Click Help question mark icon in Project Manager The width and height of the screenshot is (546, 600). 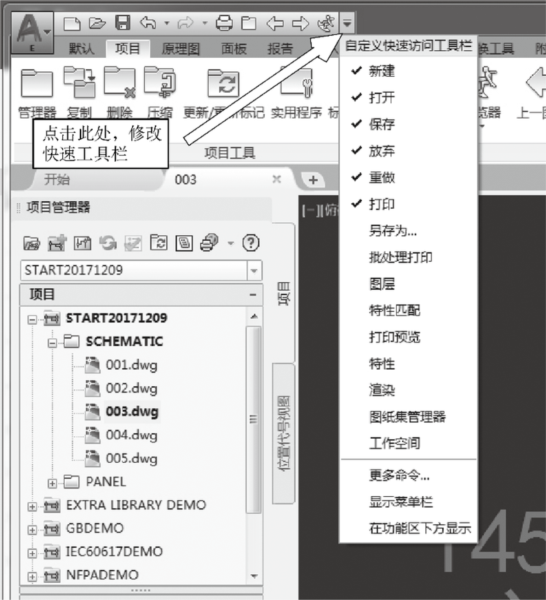click(251, 243)
